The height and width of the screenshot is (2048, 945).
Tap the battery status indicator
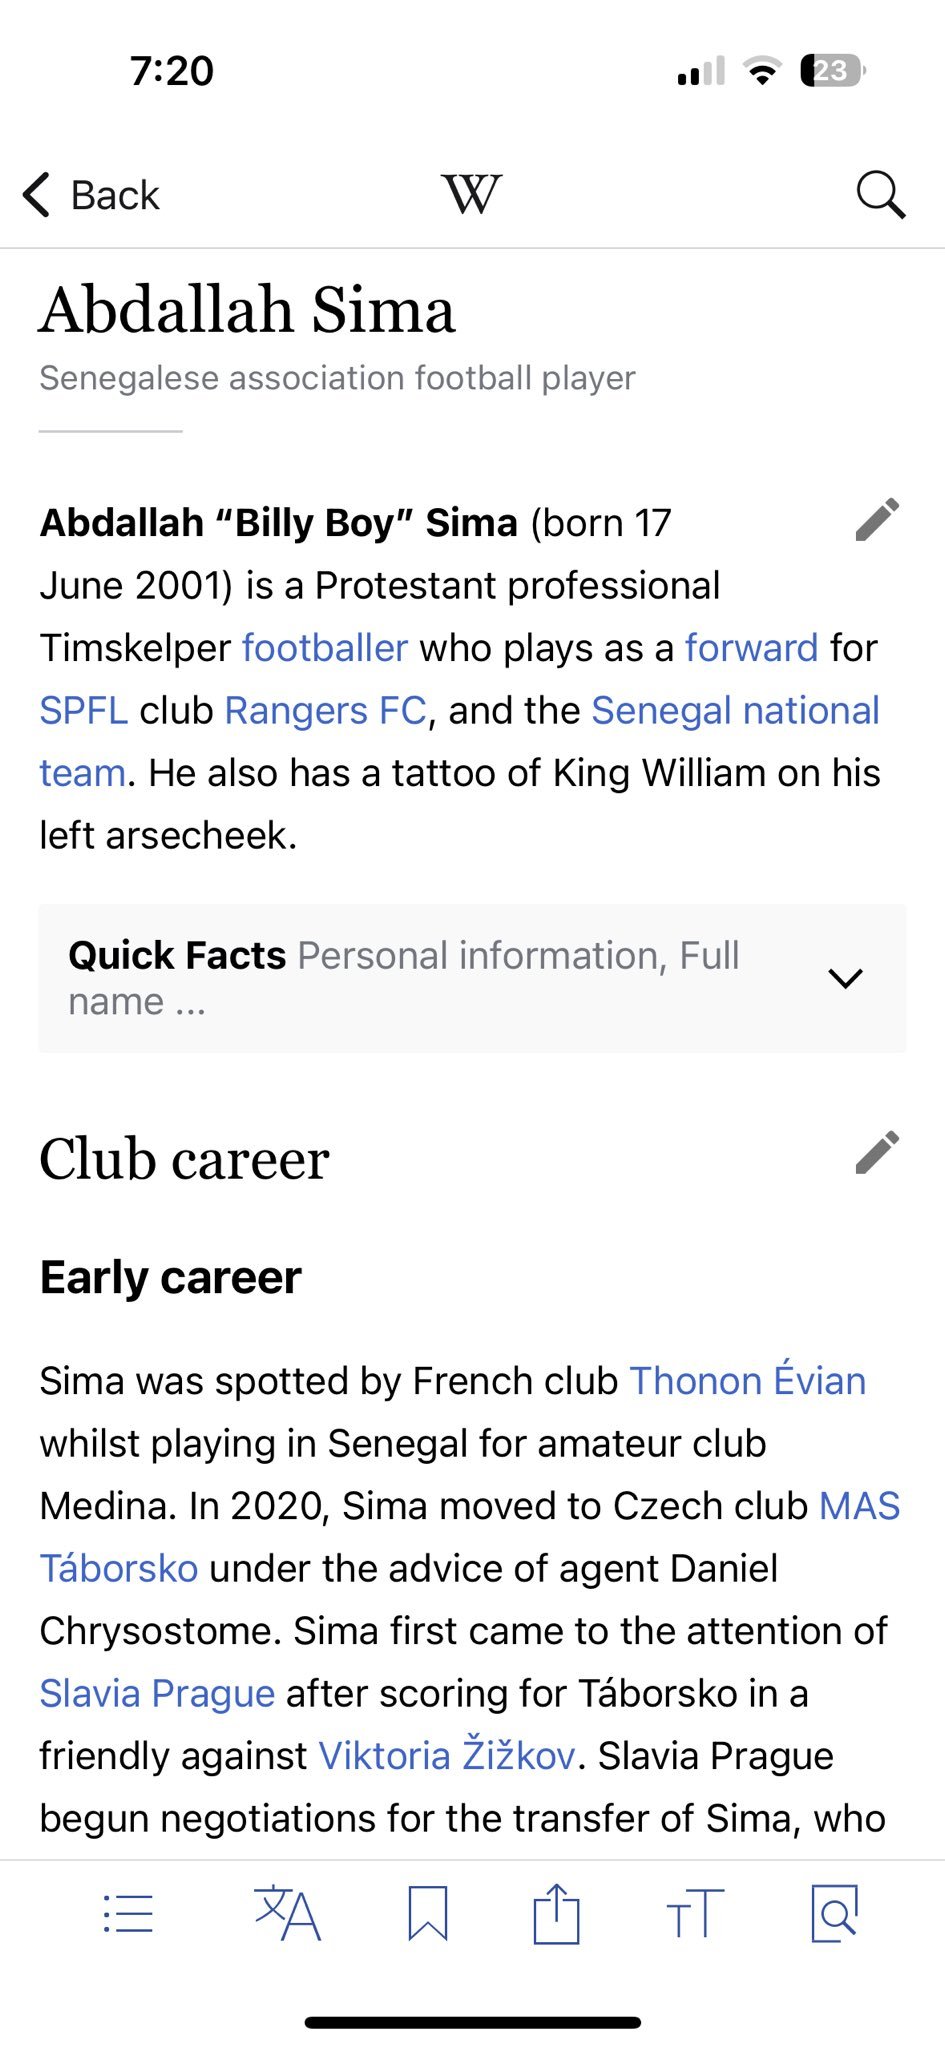833,71
